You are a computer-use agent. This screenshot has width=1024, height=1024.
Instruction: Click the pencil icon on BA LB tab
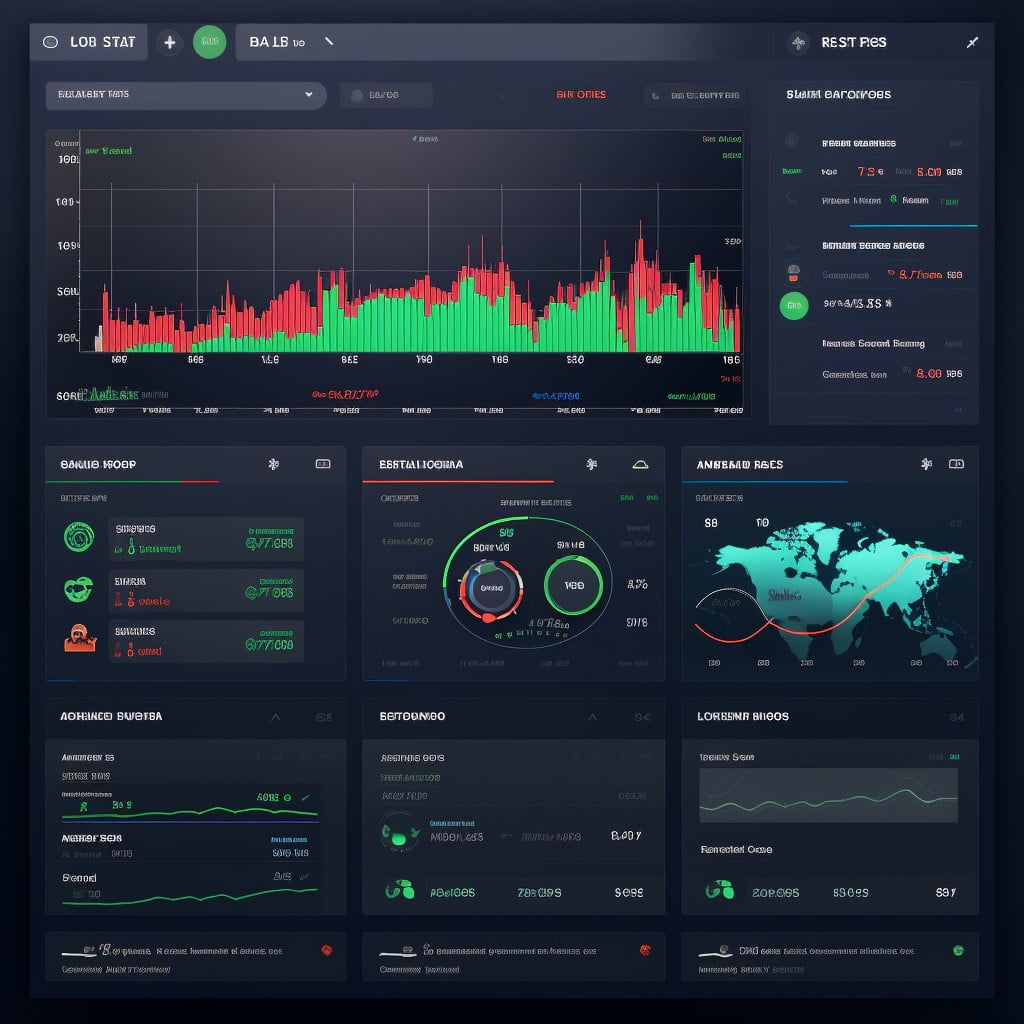tap(329, 42)
